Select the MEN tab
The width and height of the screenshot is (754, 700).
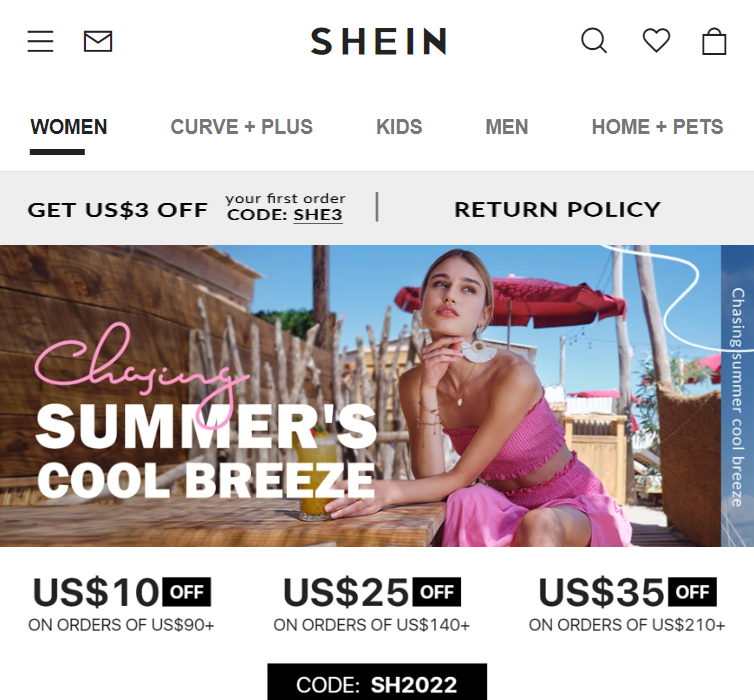tap(507, 127)
